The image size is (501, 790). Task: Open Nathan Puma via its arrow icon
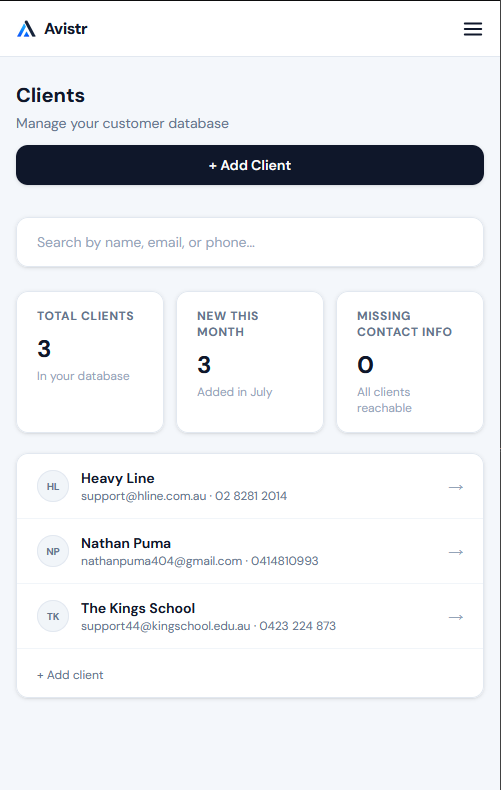[x=456, y=552]
